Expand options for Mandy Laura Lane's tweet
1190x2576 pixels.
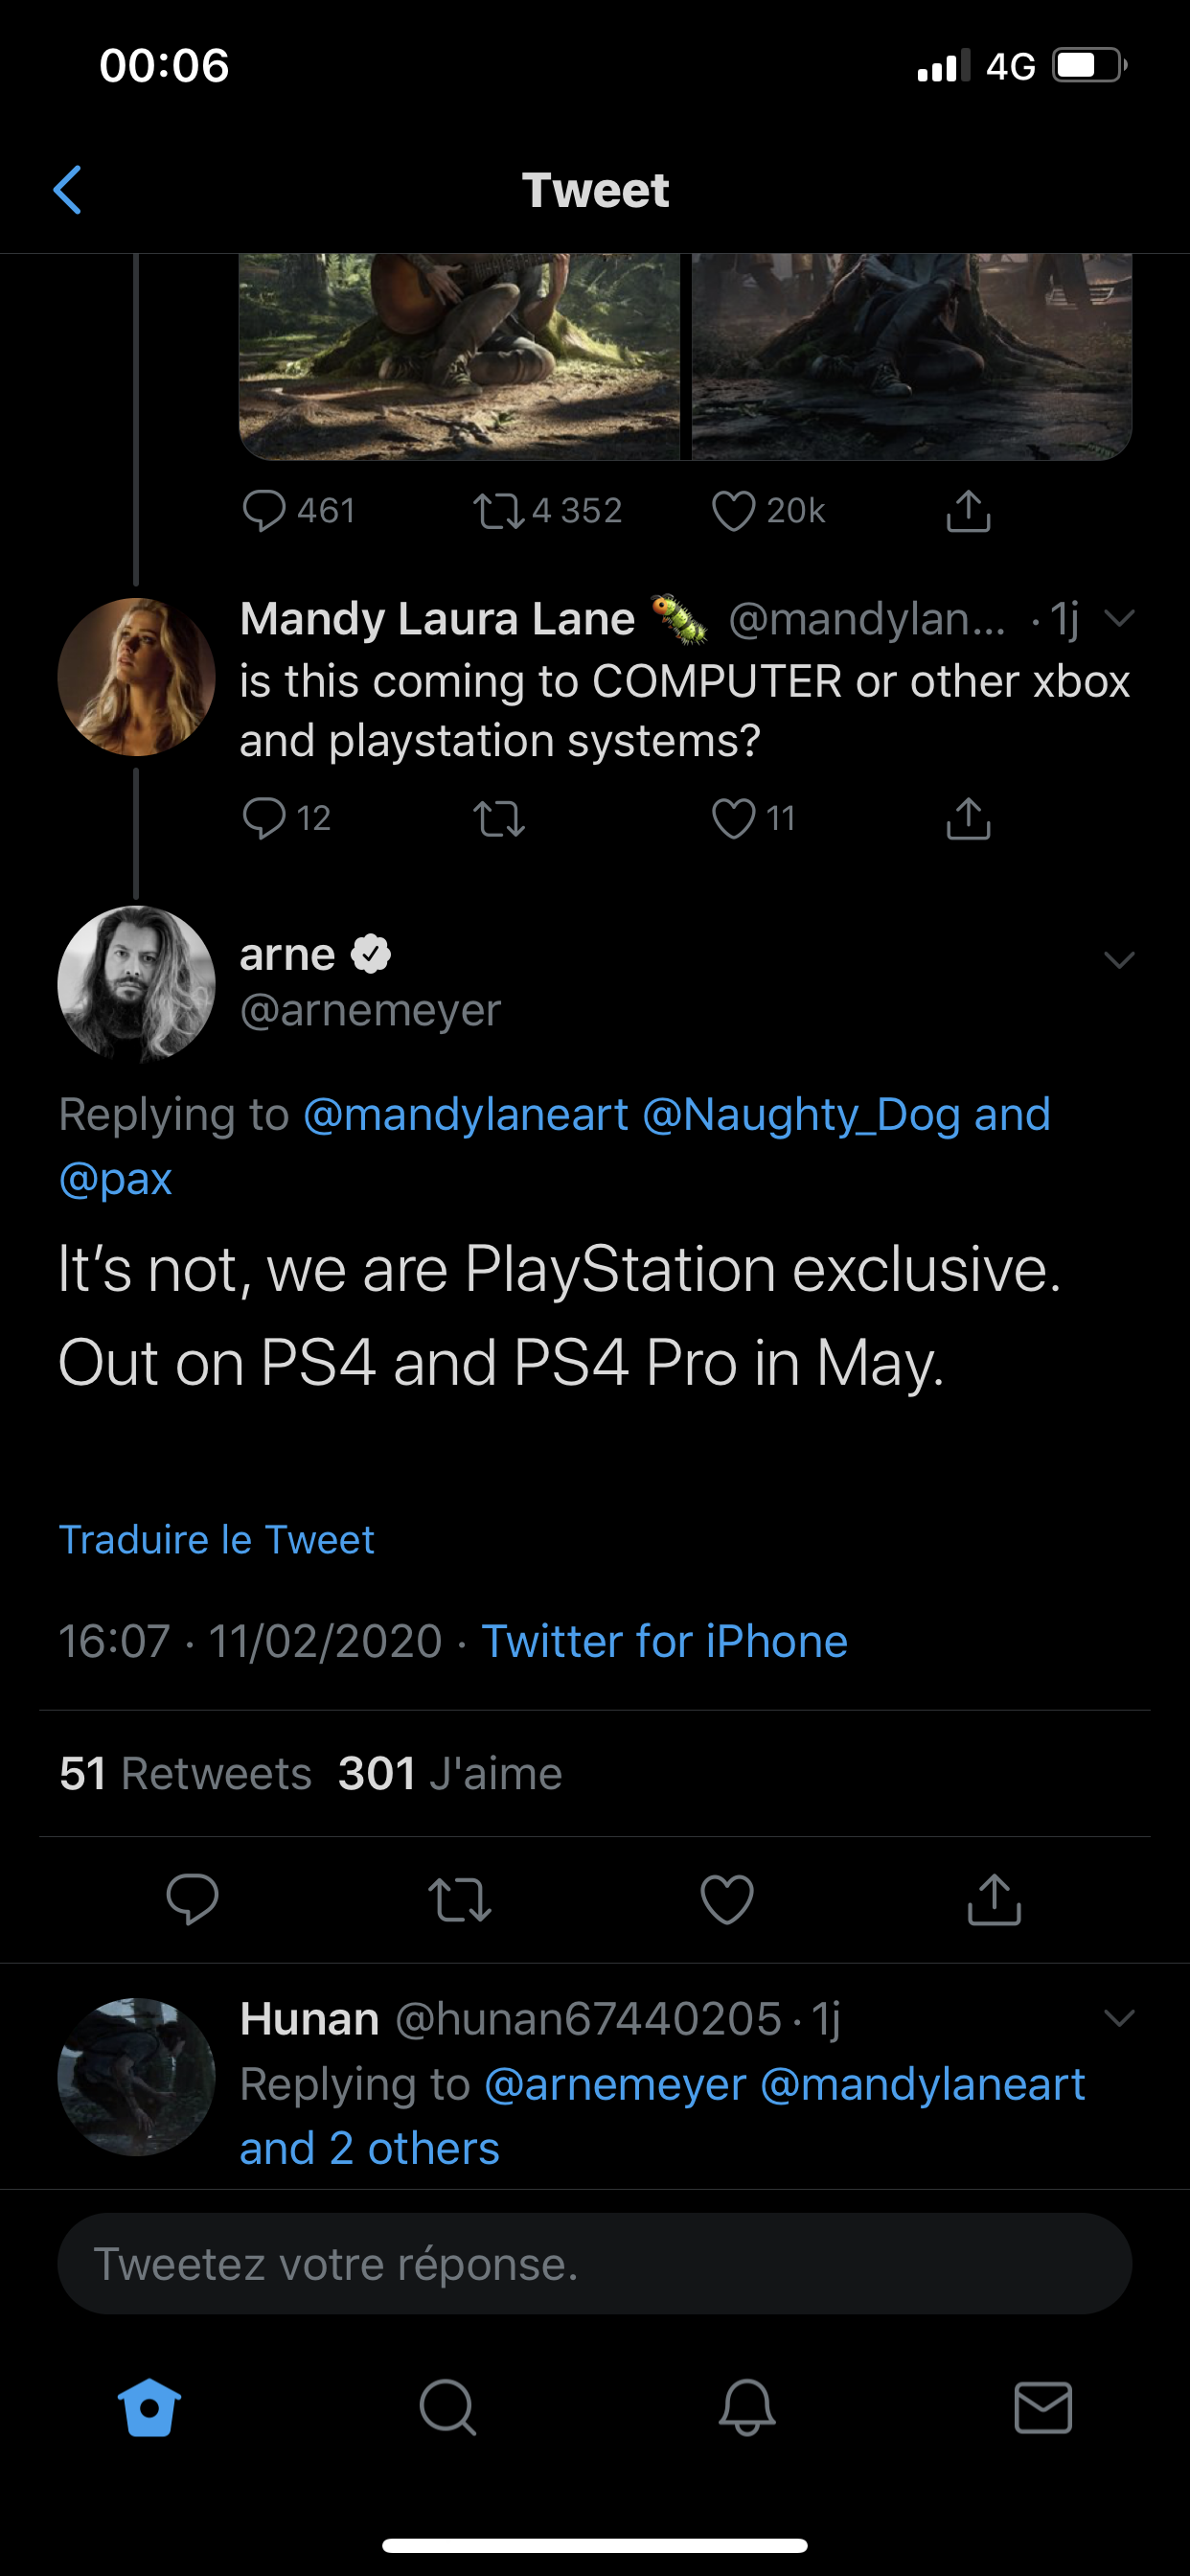pos(1119,619)
